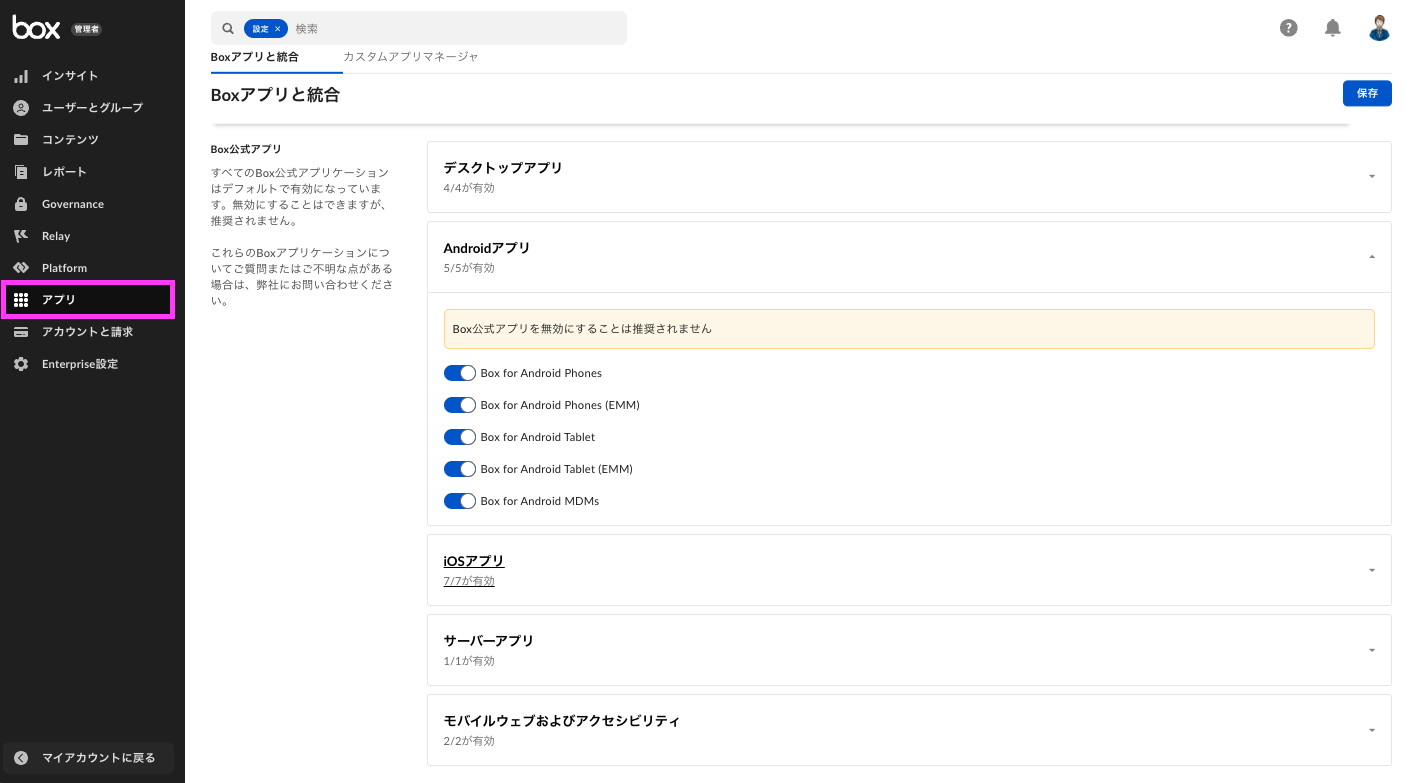Open Insights bar chart icon in sidebar
Image resolution: width=1416 pixels, height=783 pixels.
21,76
